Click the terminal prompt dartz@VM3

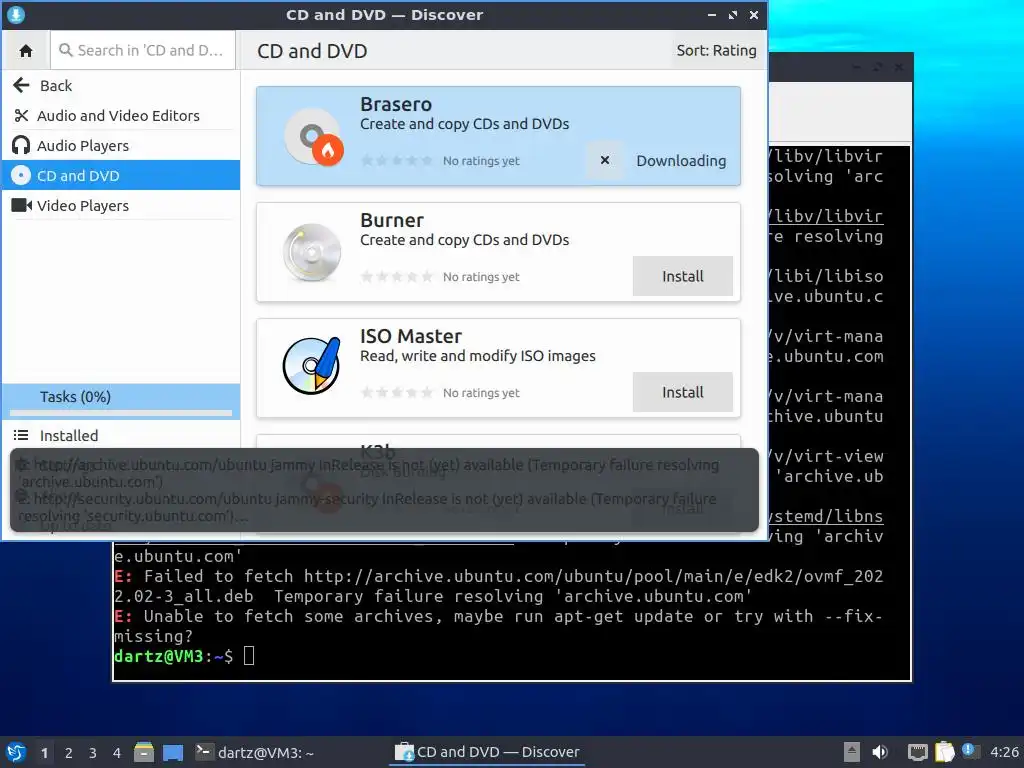[x=159, y=656]
